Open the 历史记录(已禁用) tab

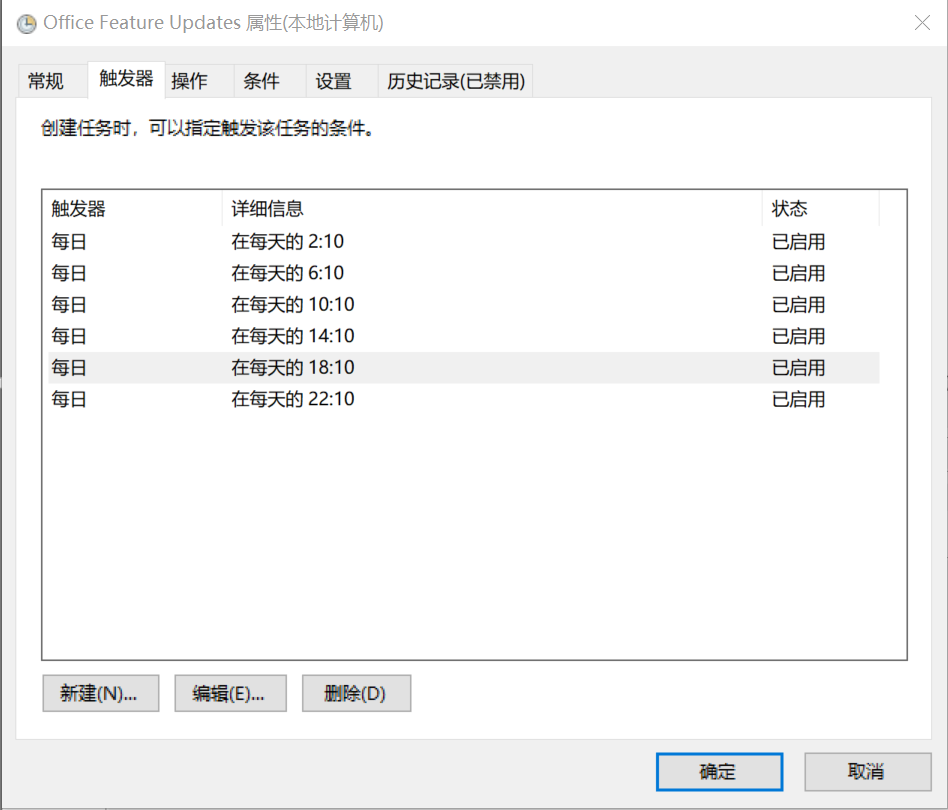coord(456,81)
